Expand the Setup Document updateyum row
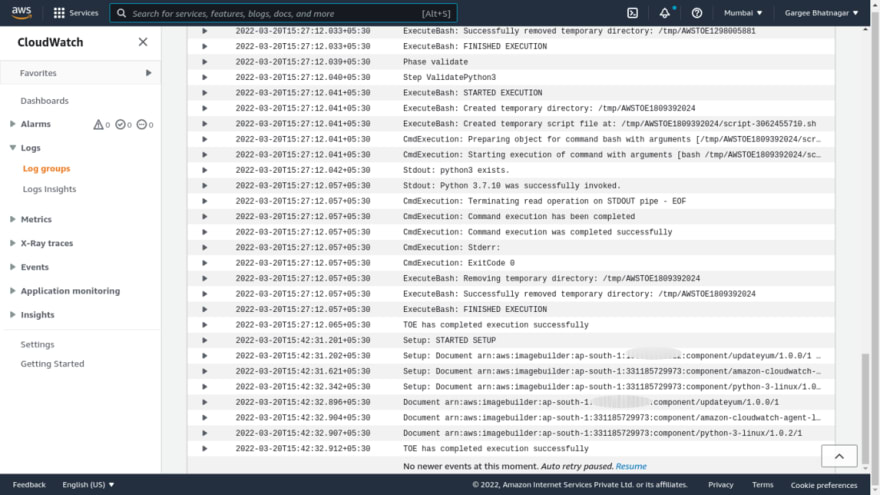The width and height of the screenshot is (880, 495). pyautogui.click(x=205, y=356)
